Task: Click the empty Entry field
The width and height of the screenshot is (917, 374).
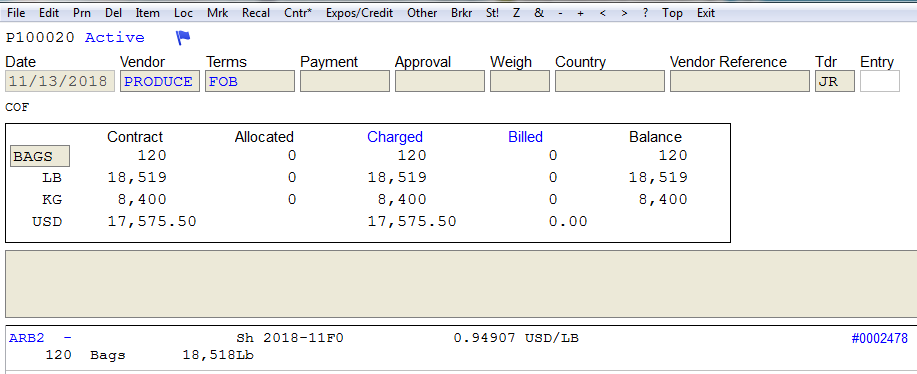Action: 880,81
